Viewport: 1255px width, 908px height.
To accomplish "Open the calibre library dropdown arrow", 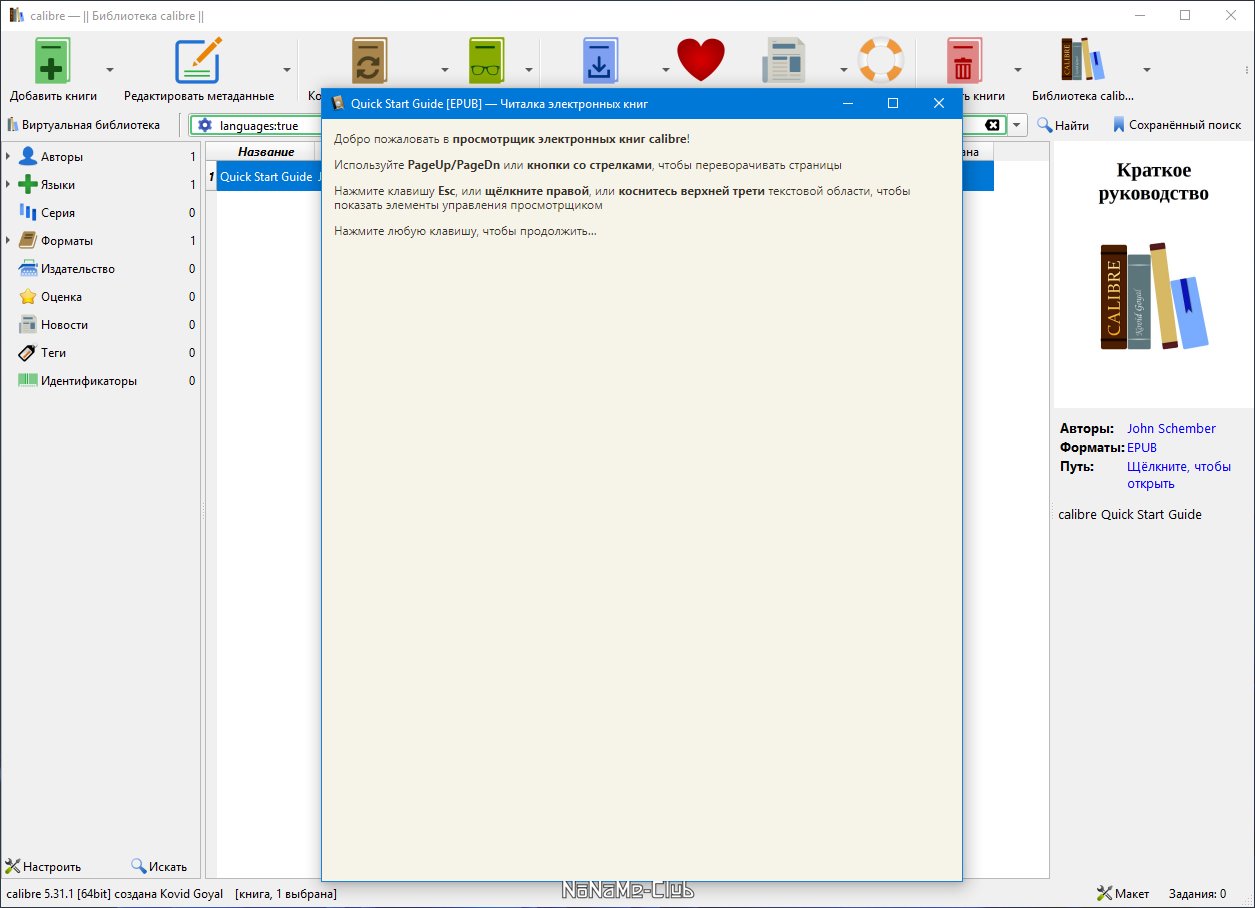I will 1146,70.
